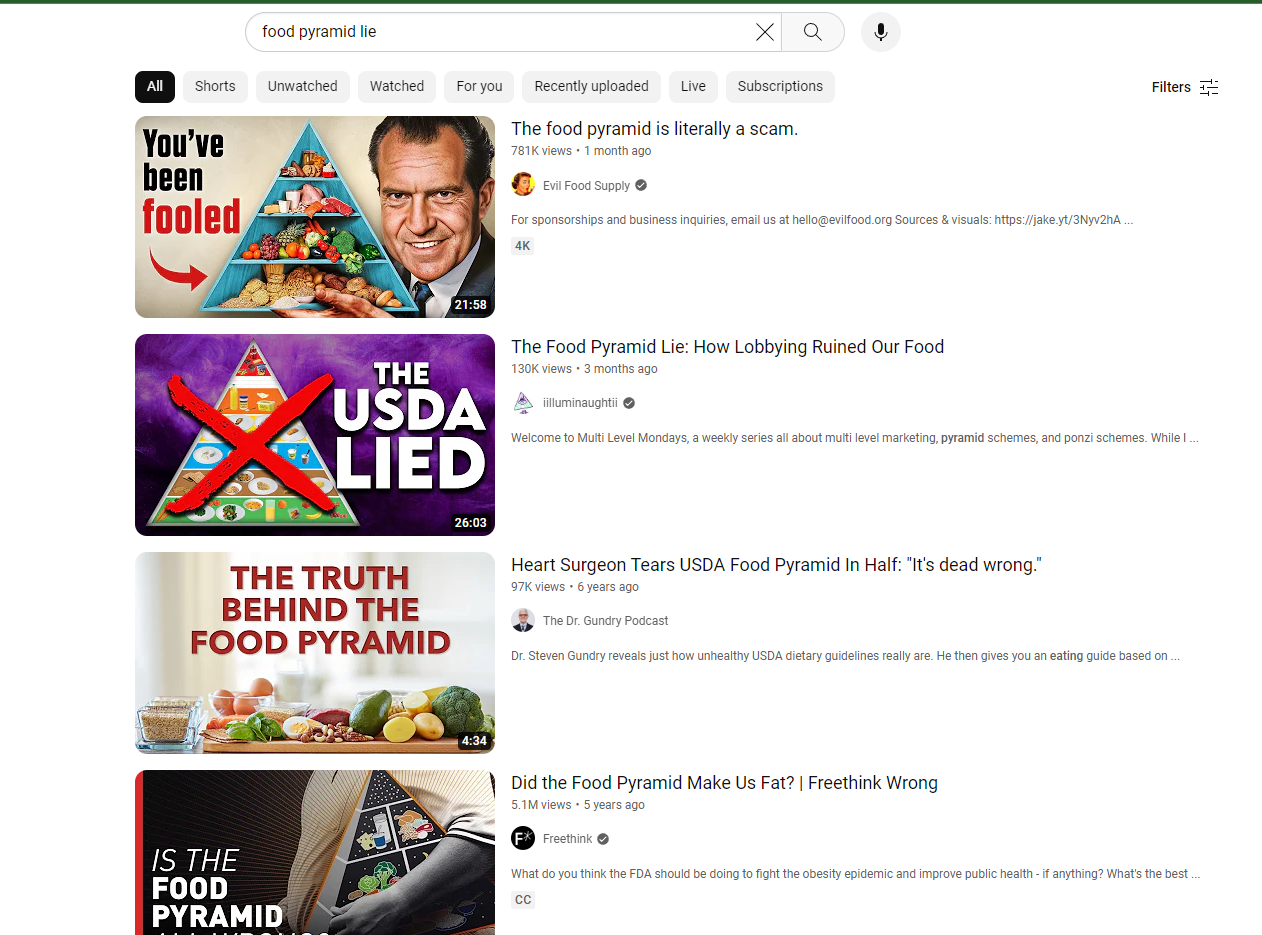Open the iilluminaughtii channel avatar
This screenshot has width=1262, height=935.
coord(523,403)
